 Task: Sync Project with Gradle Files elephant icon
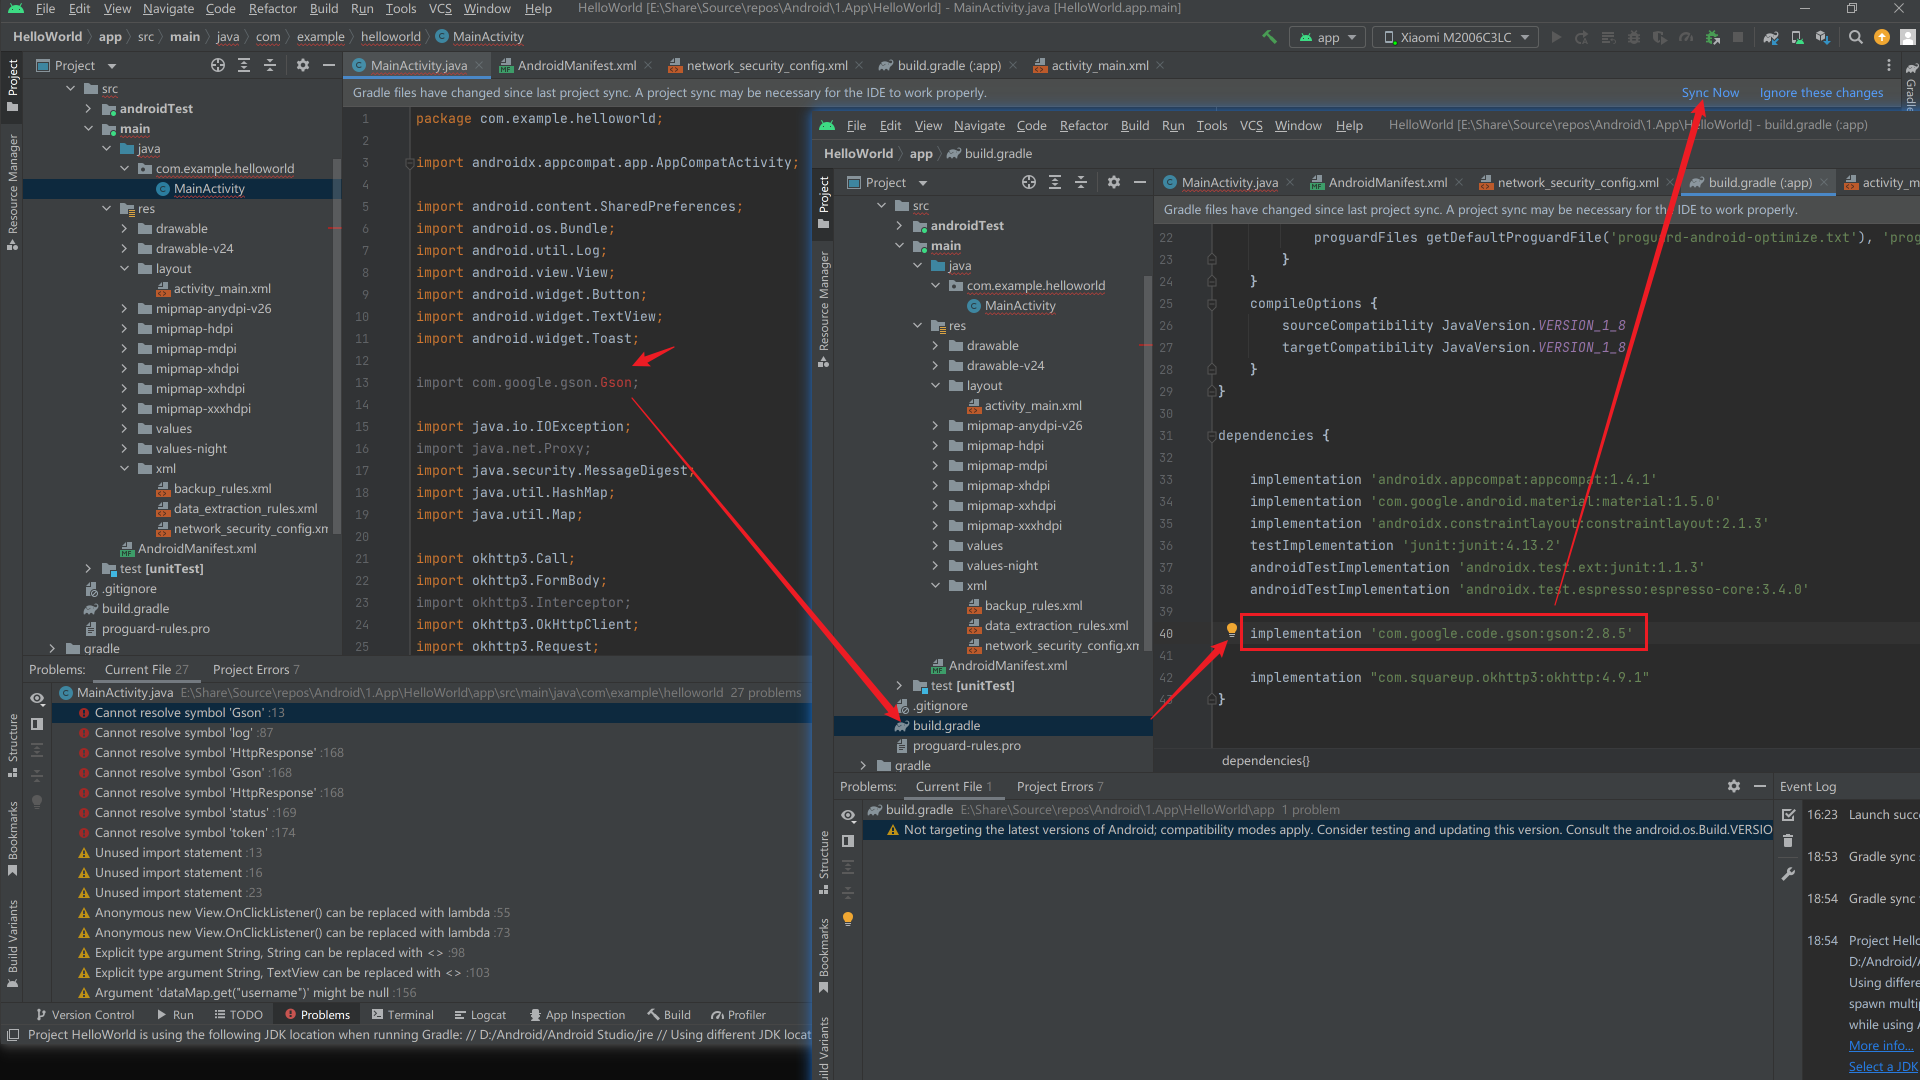click(1771, 37)
